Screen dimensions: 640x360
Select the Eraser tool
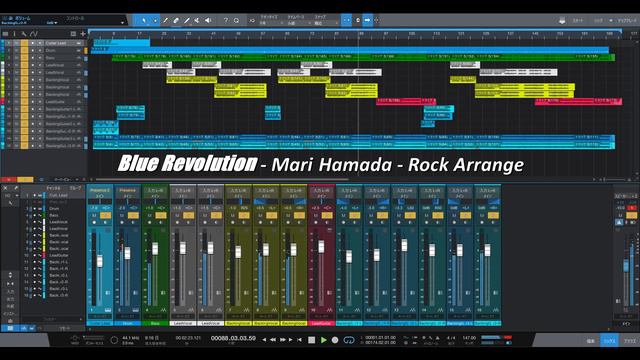176,20
